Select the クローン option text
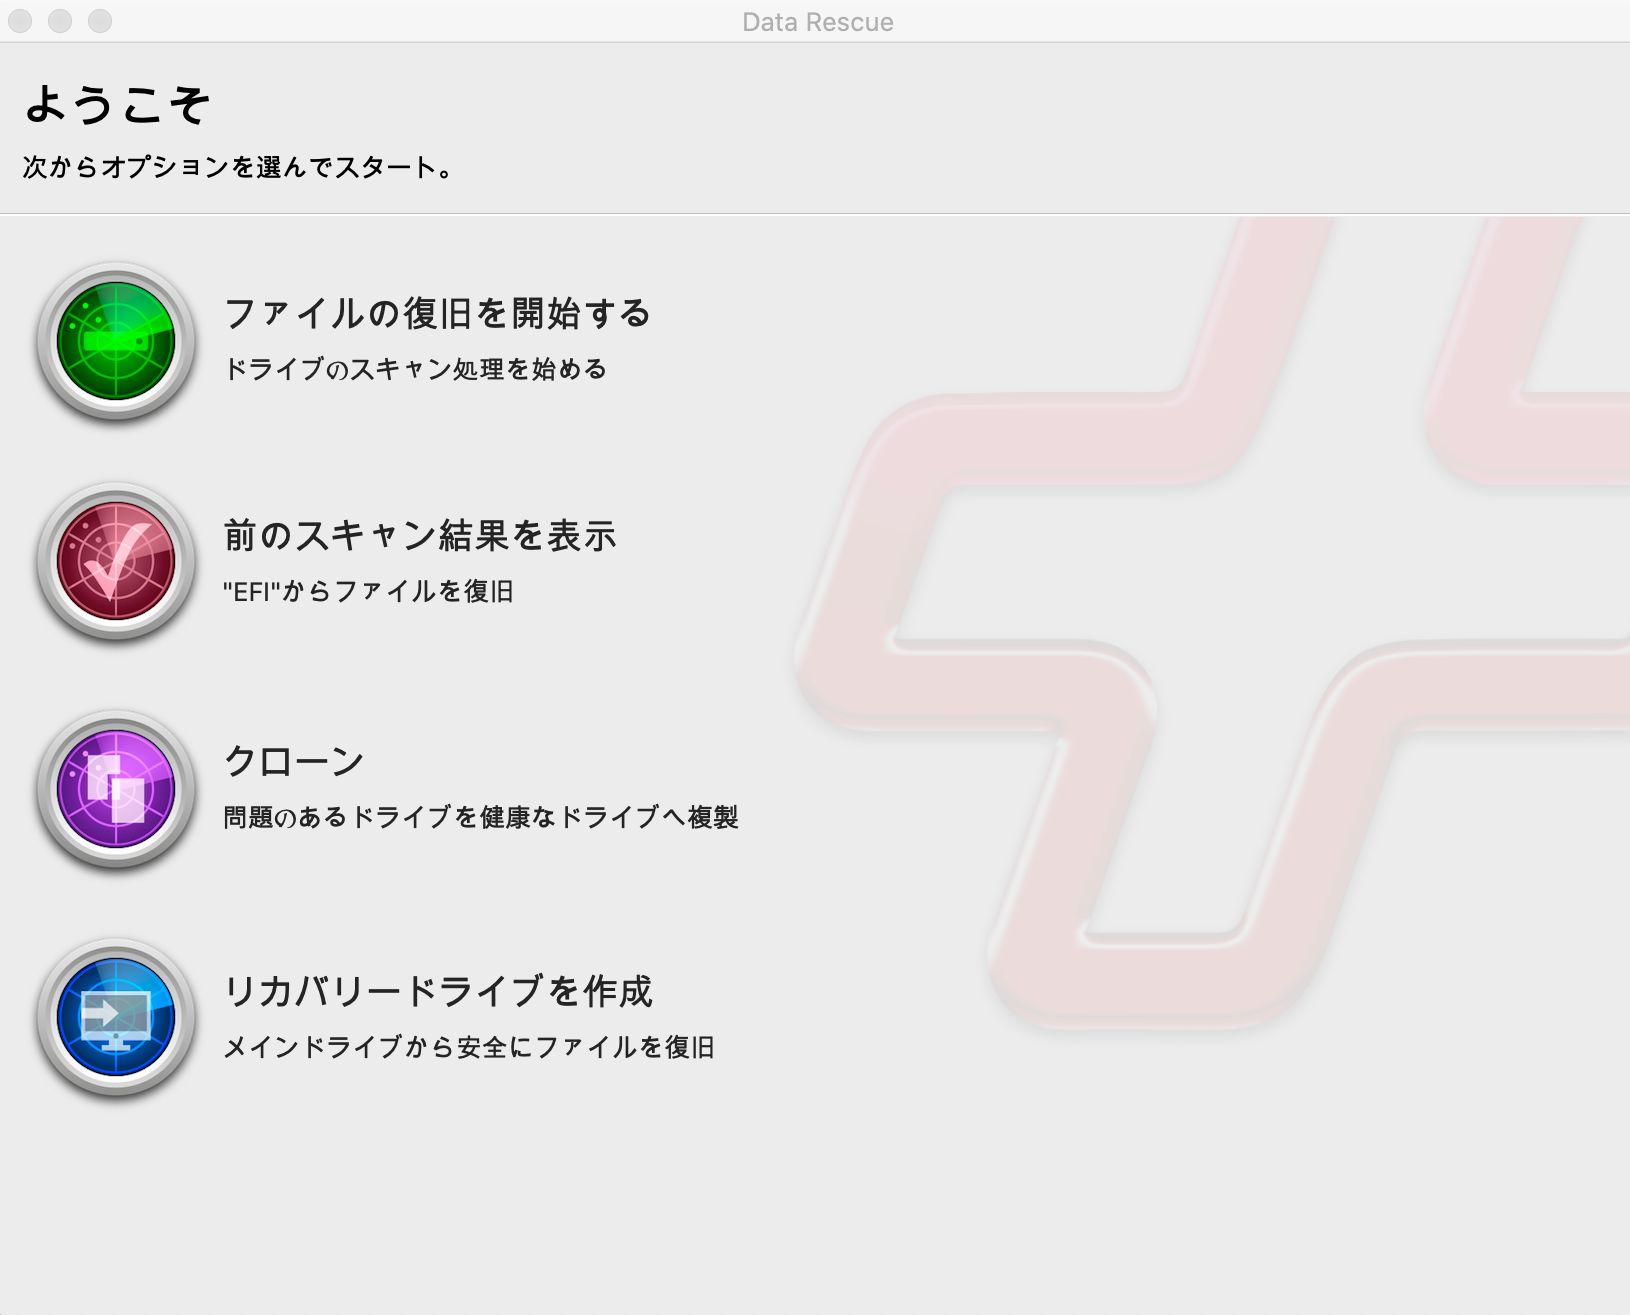Image resolution: width=1630 pixels, height=1315 pixels. (x=293, y=760)
